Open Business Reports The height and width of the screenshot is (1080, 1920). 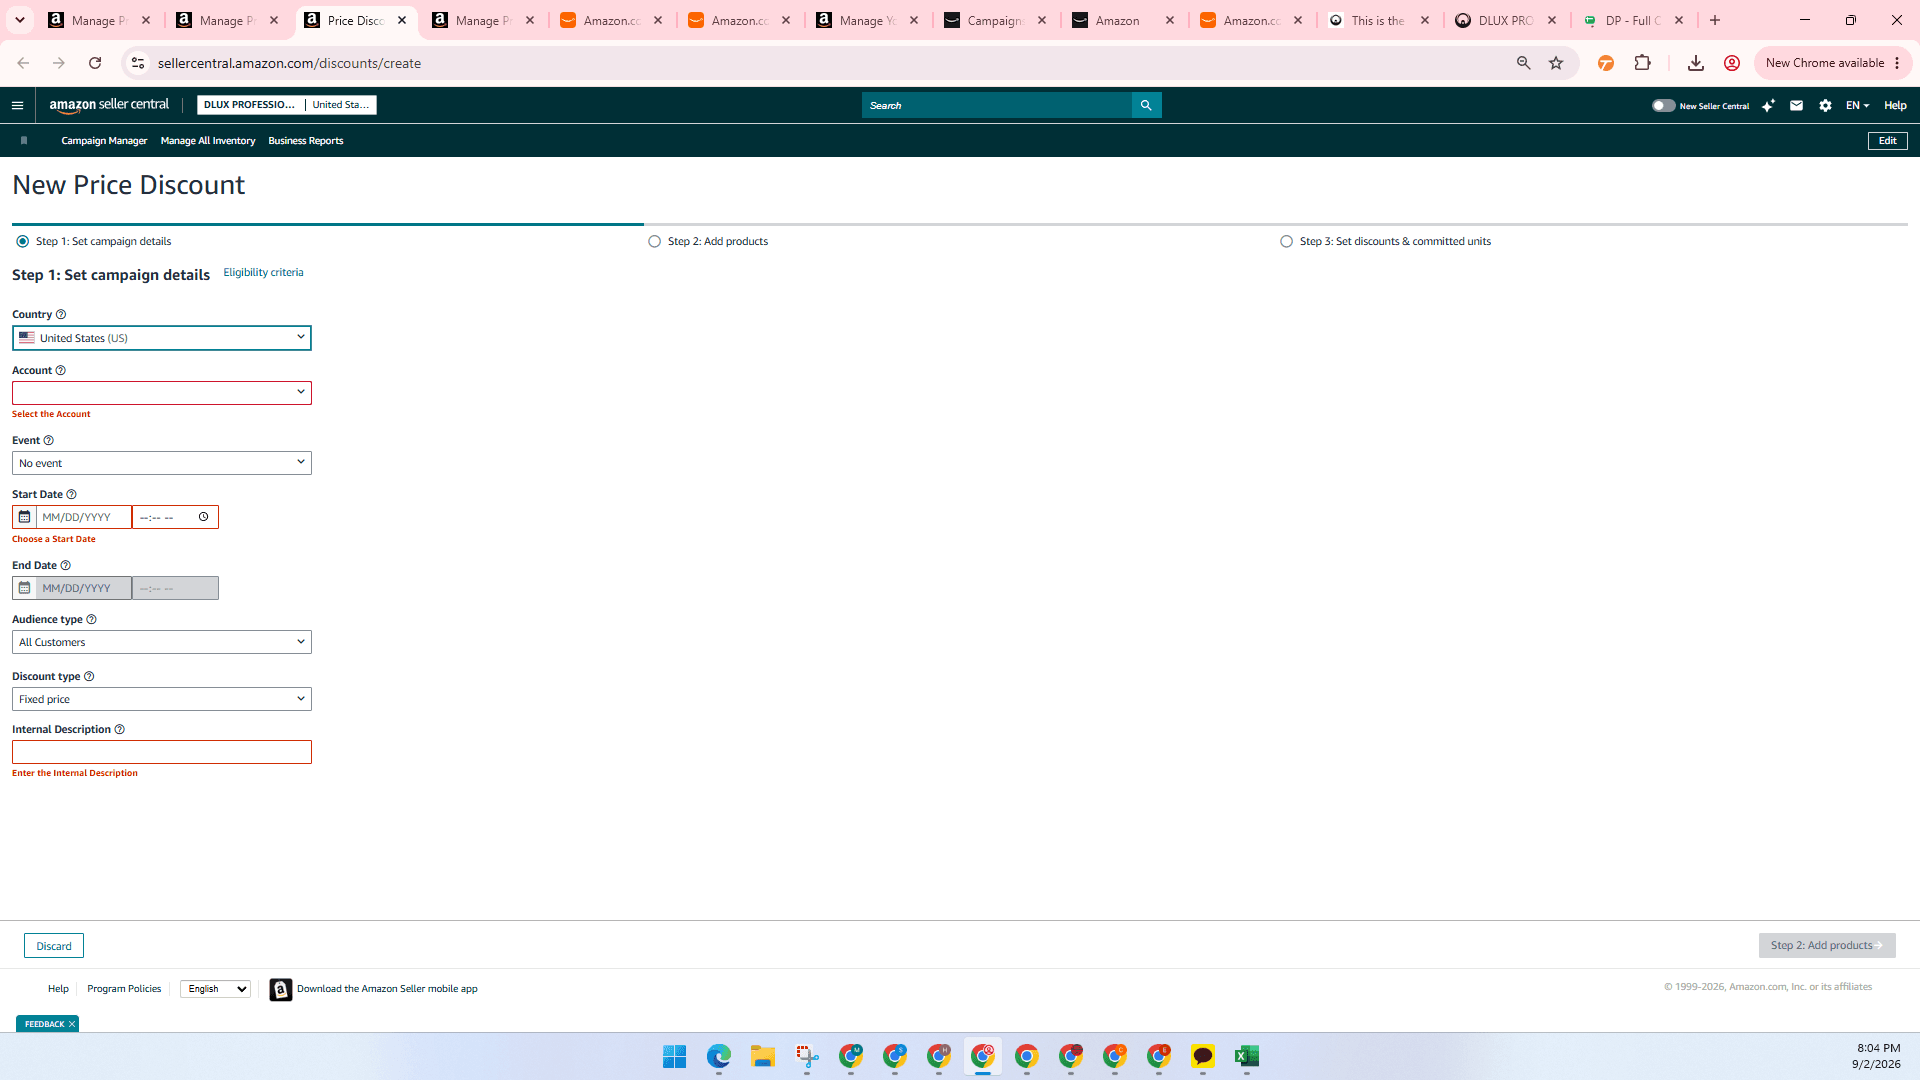306,141
